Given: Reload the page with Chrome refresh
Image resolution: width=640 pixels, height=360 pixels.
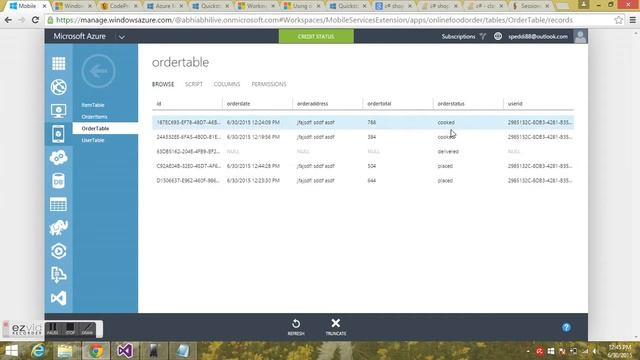Looking at the screenshot, I should (x=36, y=20).
